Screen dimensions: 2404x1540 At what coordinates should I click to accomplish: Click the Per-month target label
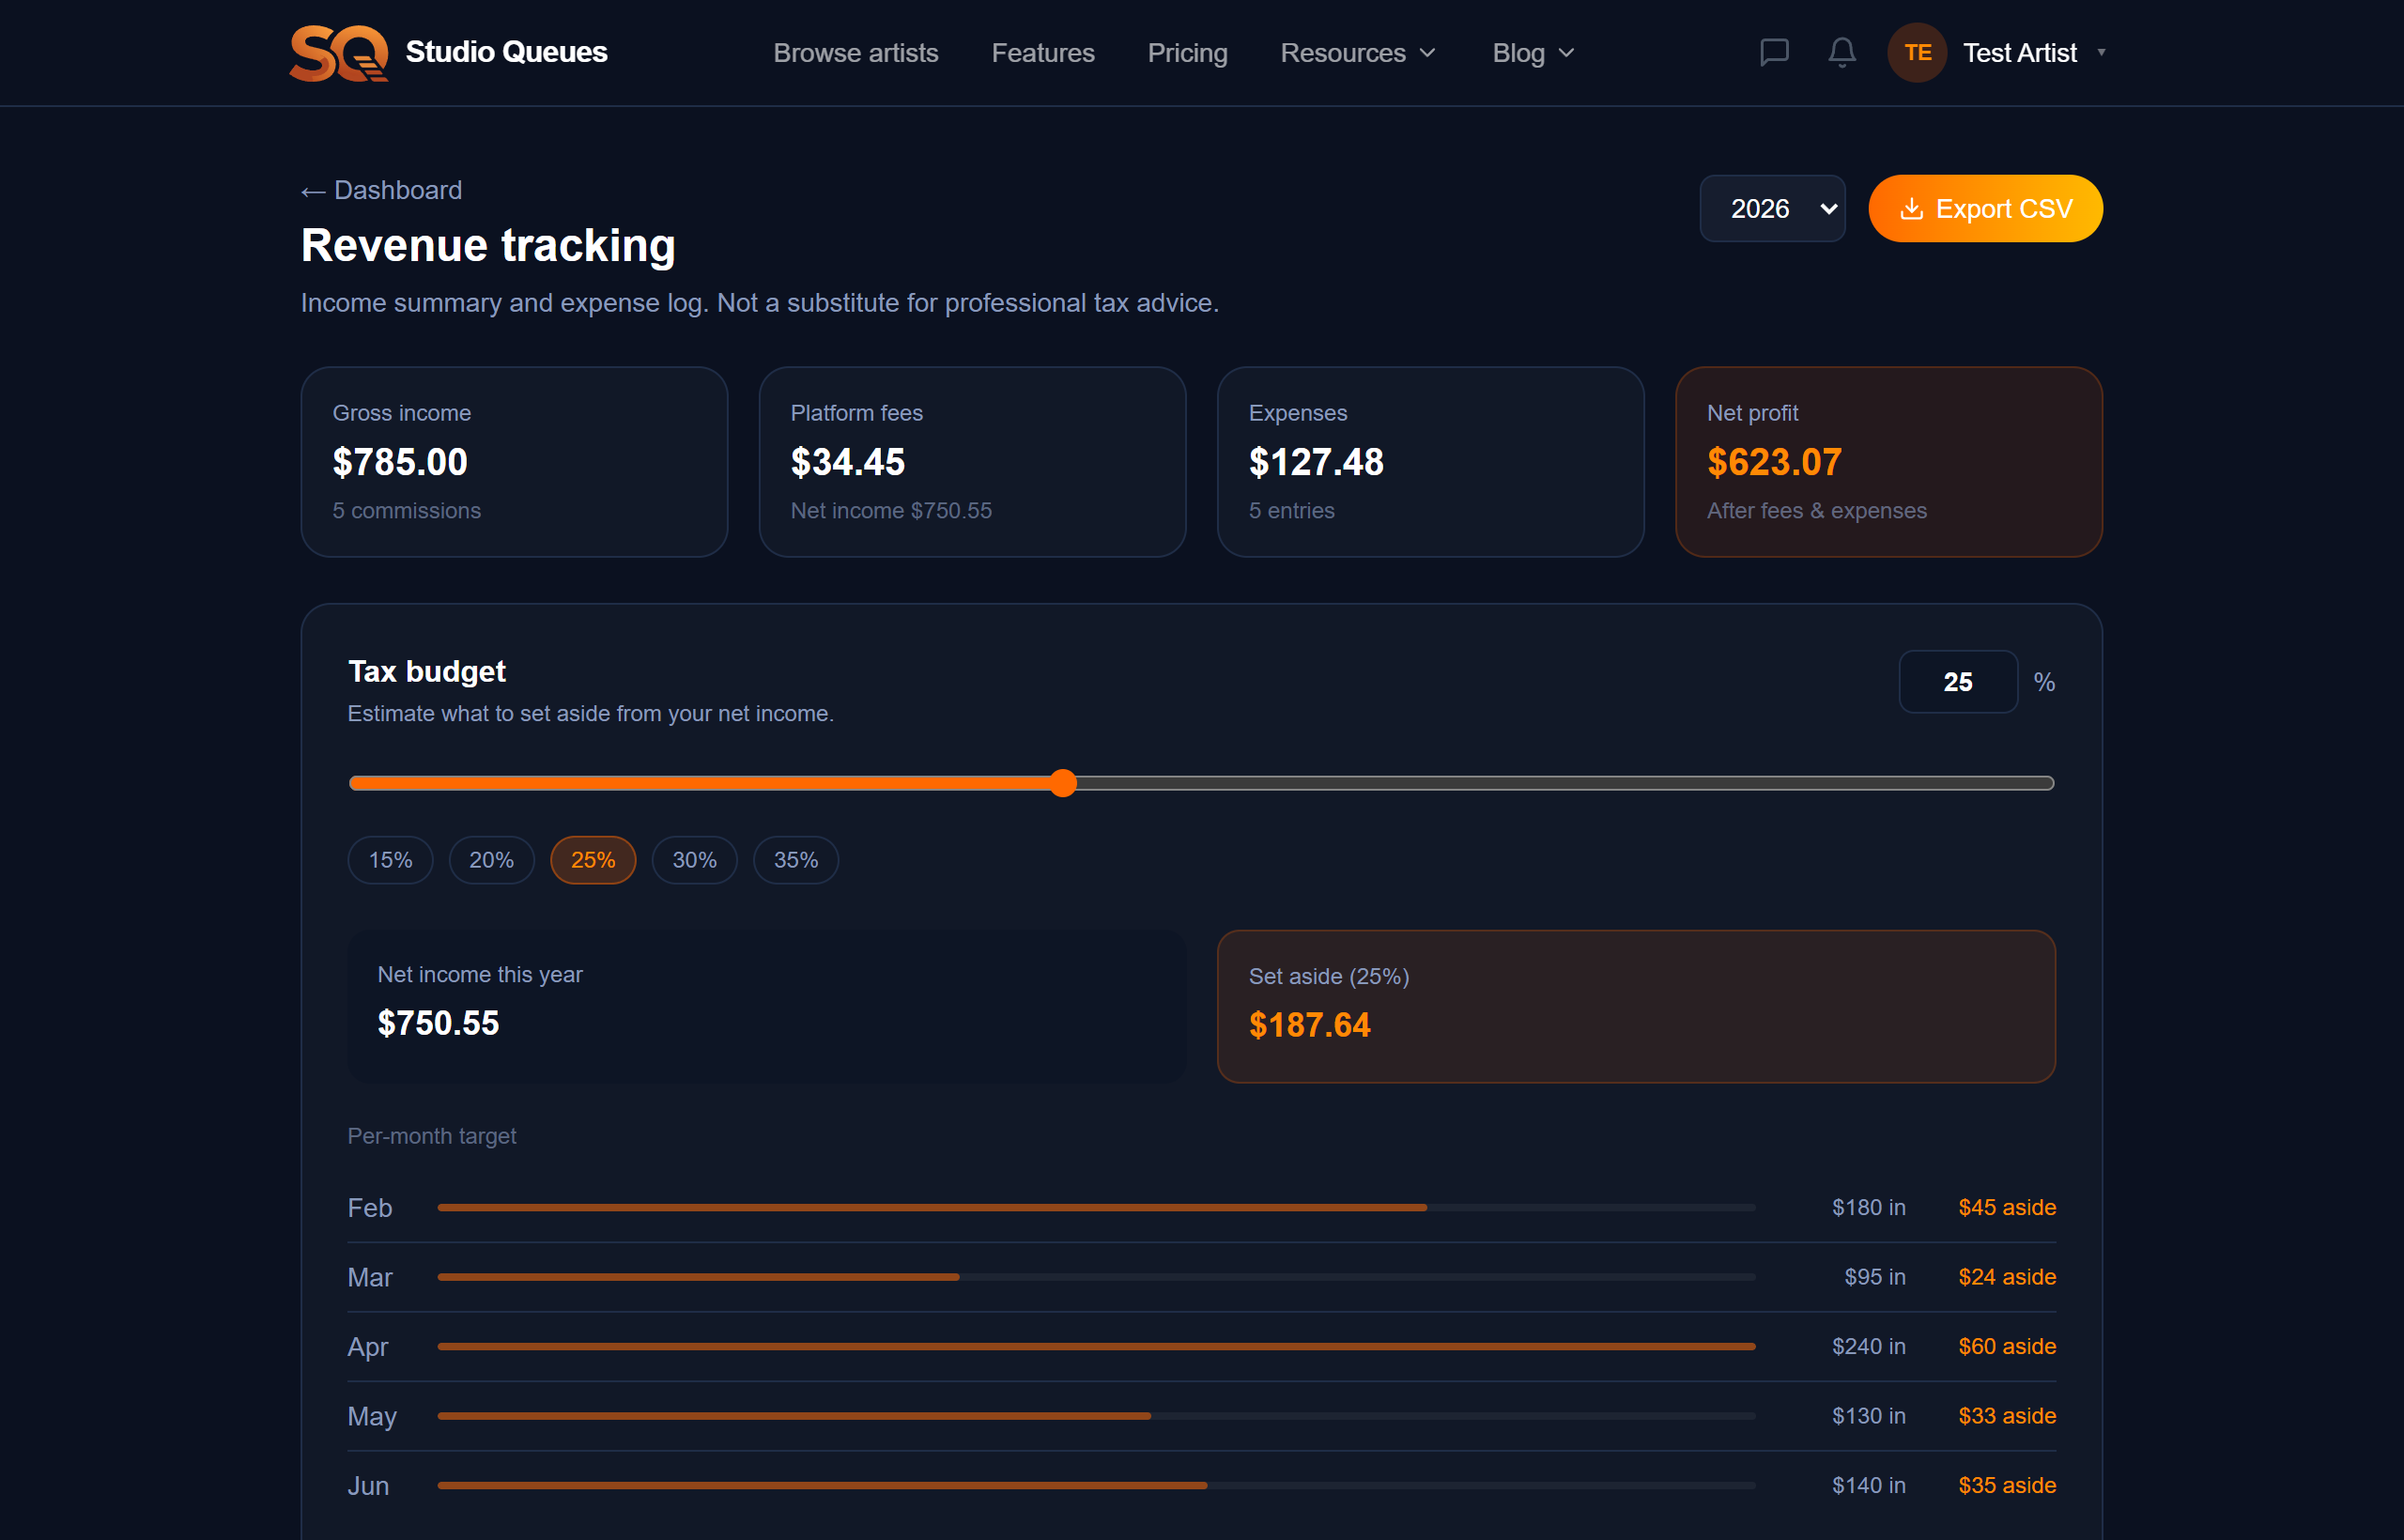431,1136
